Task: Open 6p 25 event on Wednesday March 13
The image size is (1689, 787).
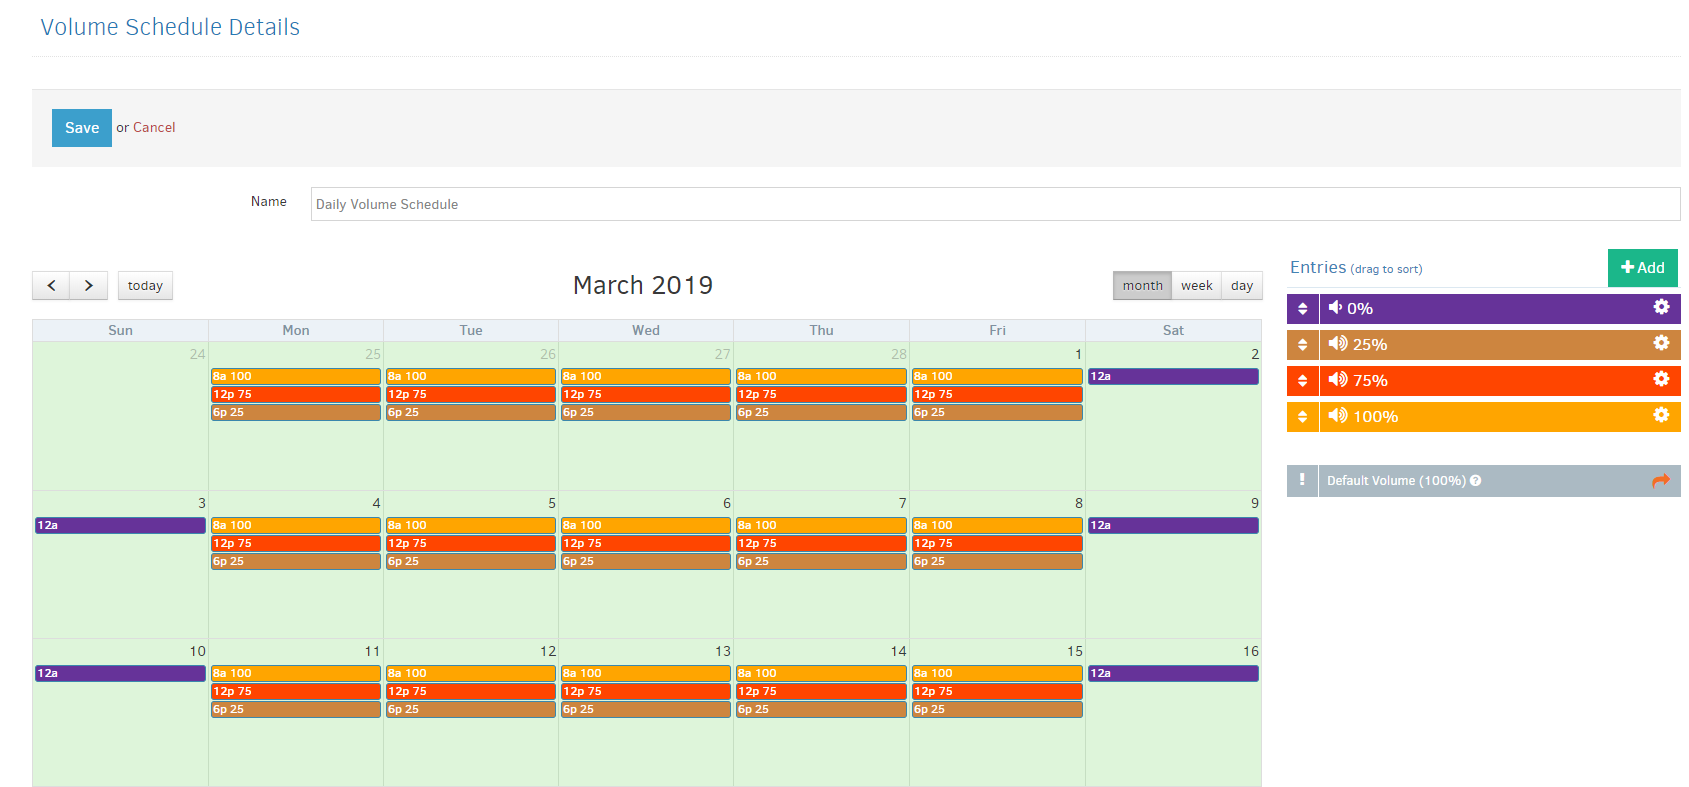Action: pyautogui.click(x=646, y=710)
